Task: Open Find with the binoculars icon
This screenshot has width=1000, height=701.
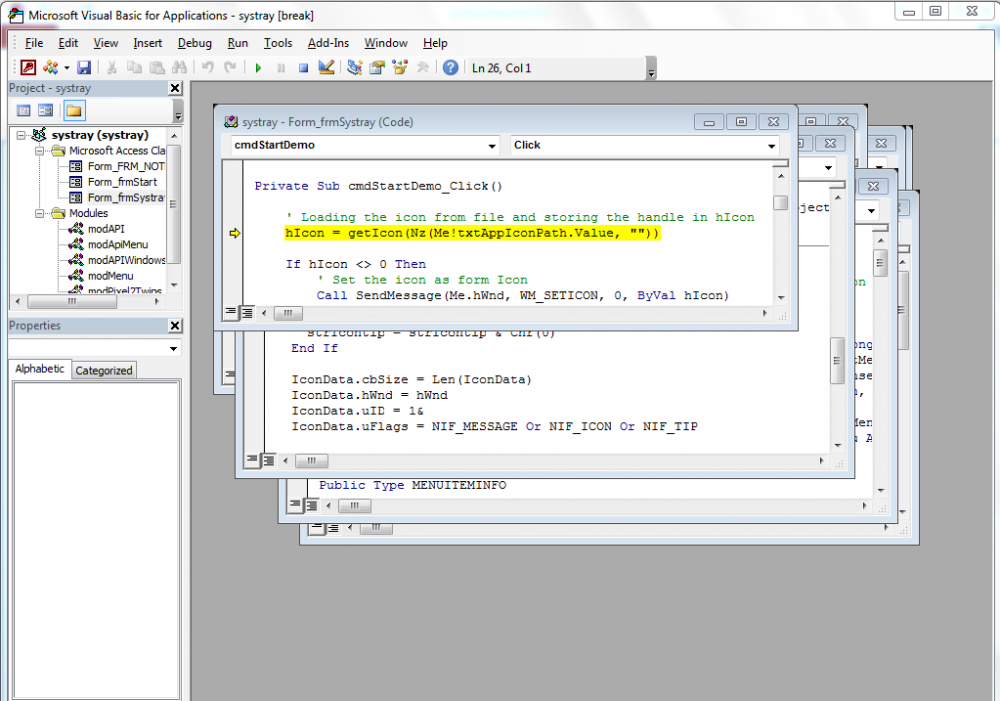Action: [179, 68]
